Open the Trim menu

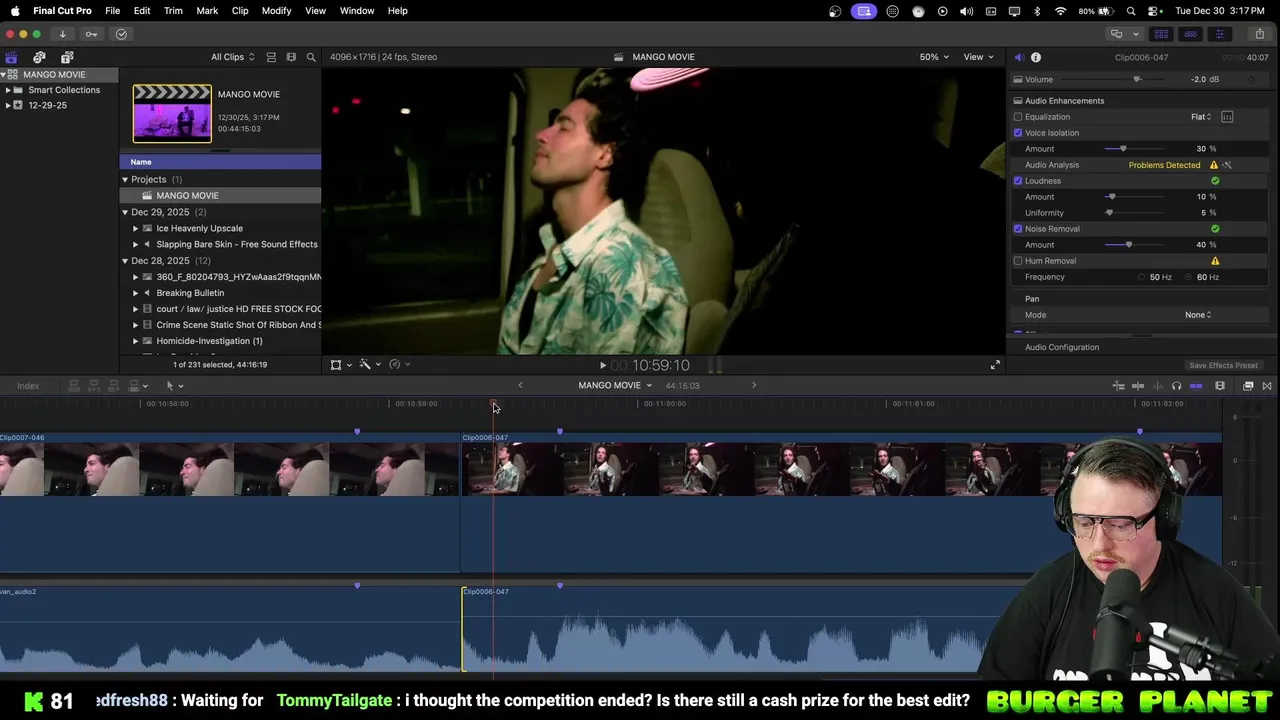click(x=173, y=10)
